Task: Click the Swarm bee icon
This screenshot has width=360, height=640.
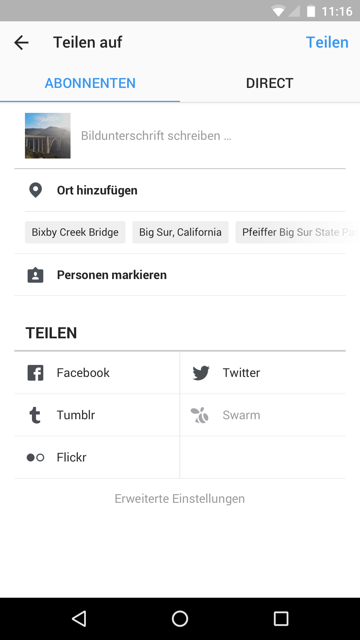Action: (x=200, y=415)
